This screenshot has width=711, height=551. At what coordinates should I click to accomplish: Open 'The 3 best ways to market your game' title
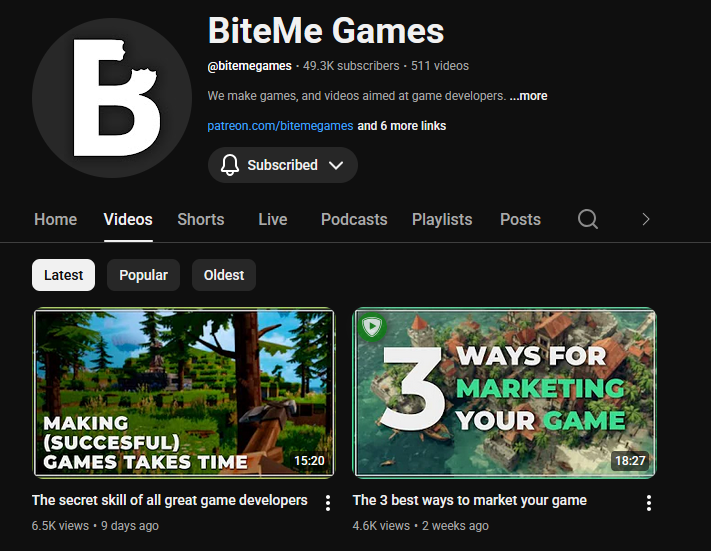tap(470, 500)
